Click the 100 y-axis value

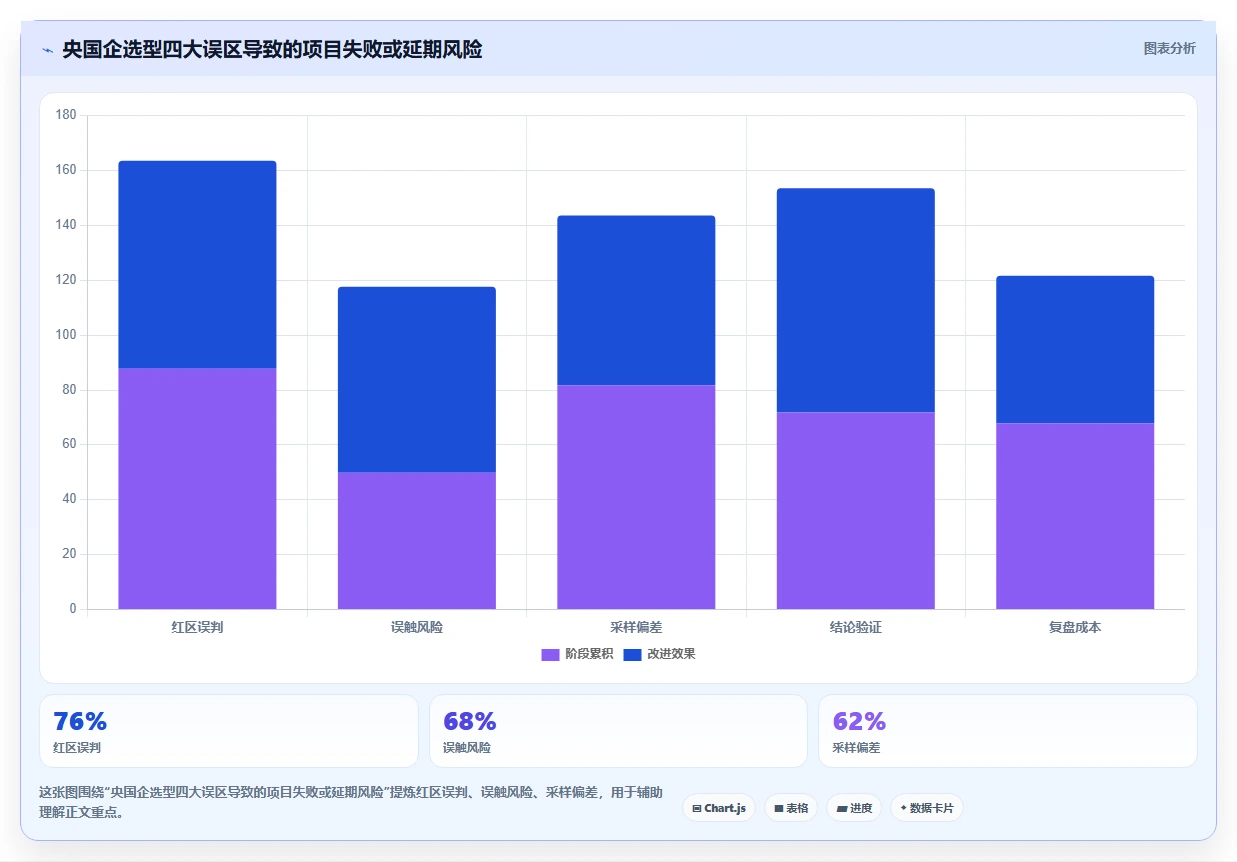(66, 335)
